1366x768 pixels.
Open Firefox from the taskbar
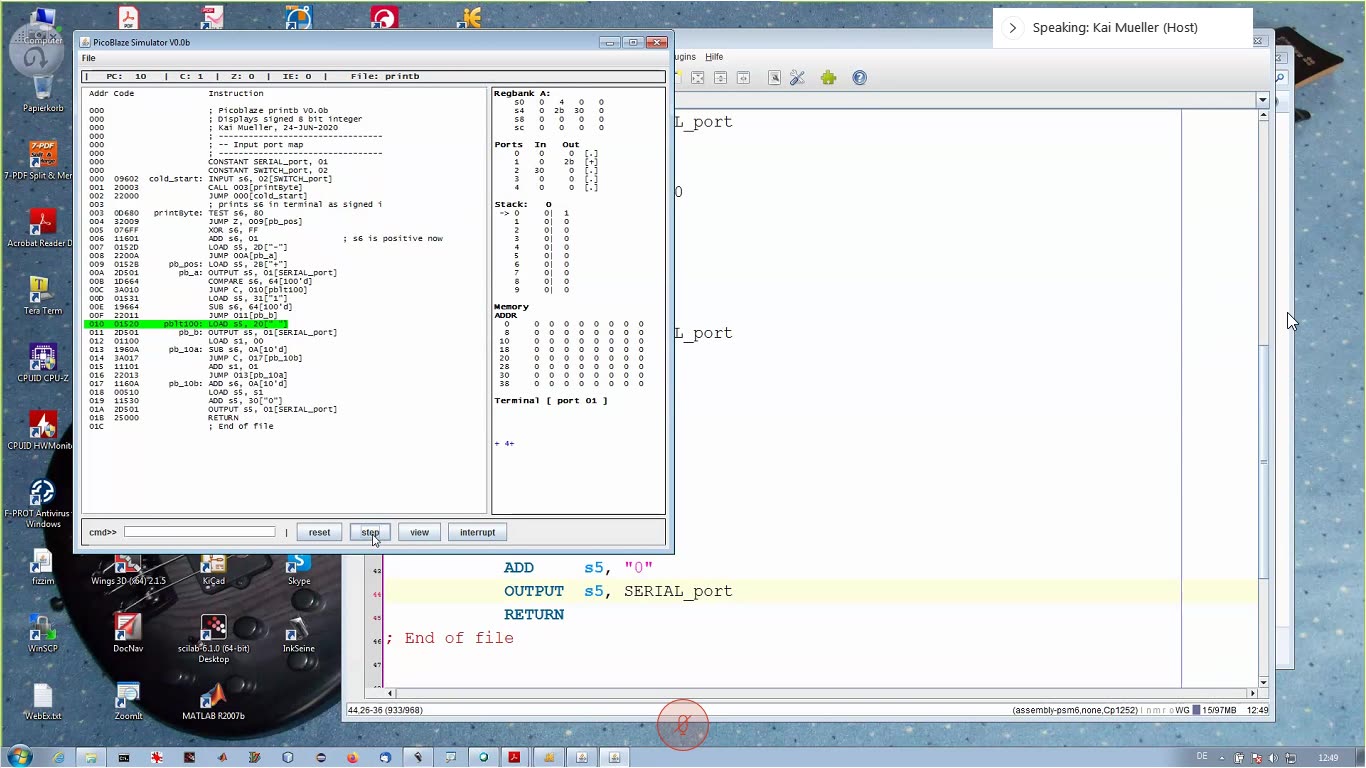tap(352, 758)
